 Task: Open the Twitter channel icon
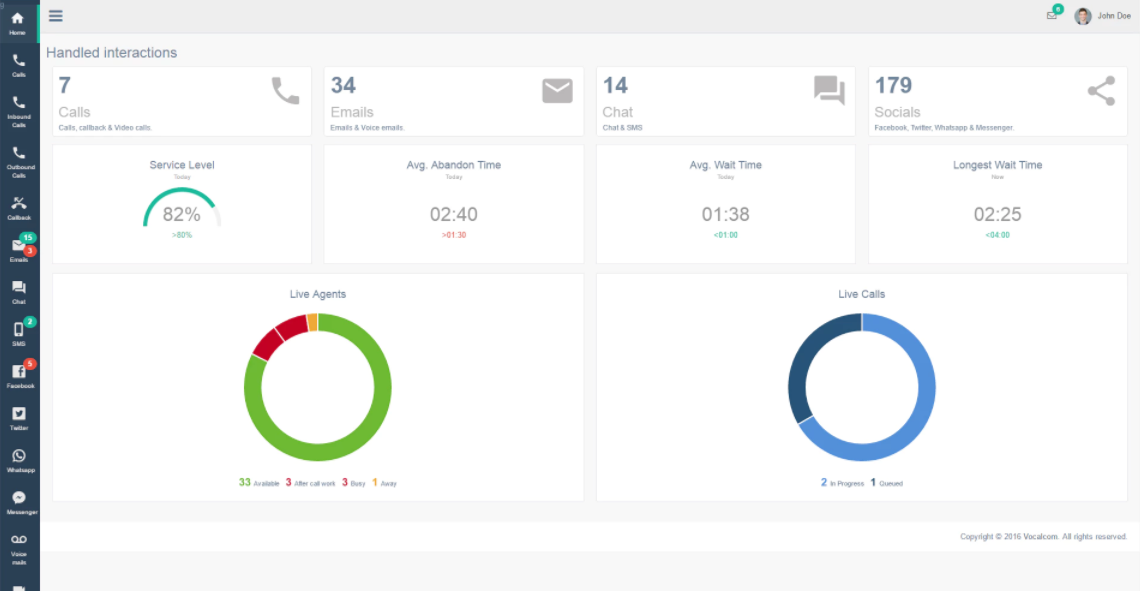click(x=19, y=419)
